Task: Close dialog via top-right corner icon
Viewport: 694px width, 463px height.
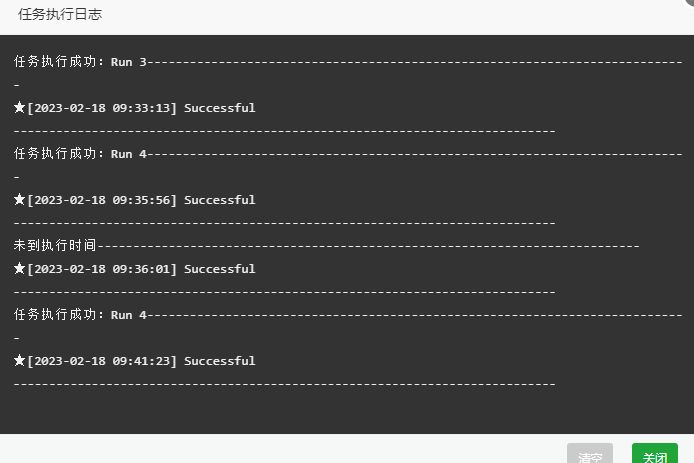Action: click(x=689, y=3)
